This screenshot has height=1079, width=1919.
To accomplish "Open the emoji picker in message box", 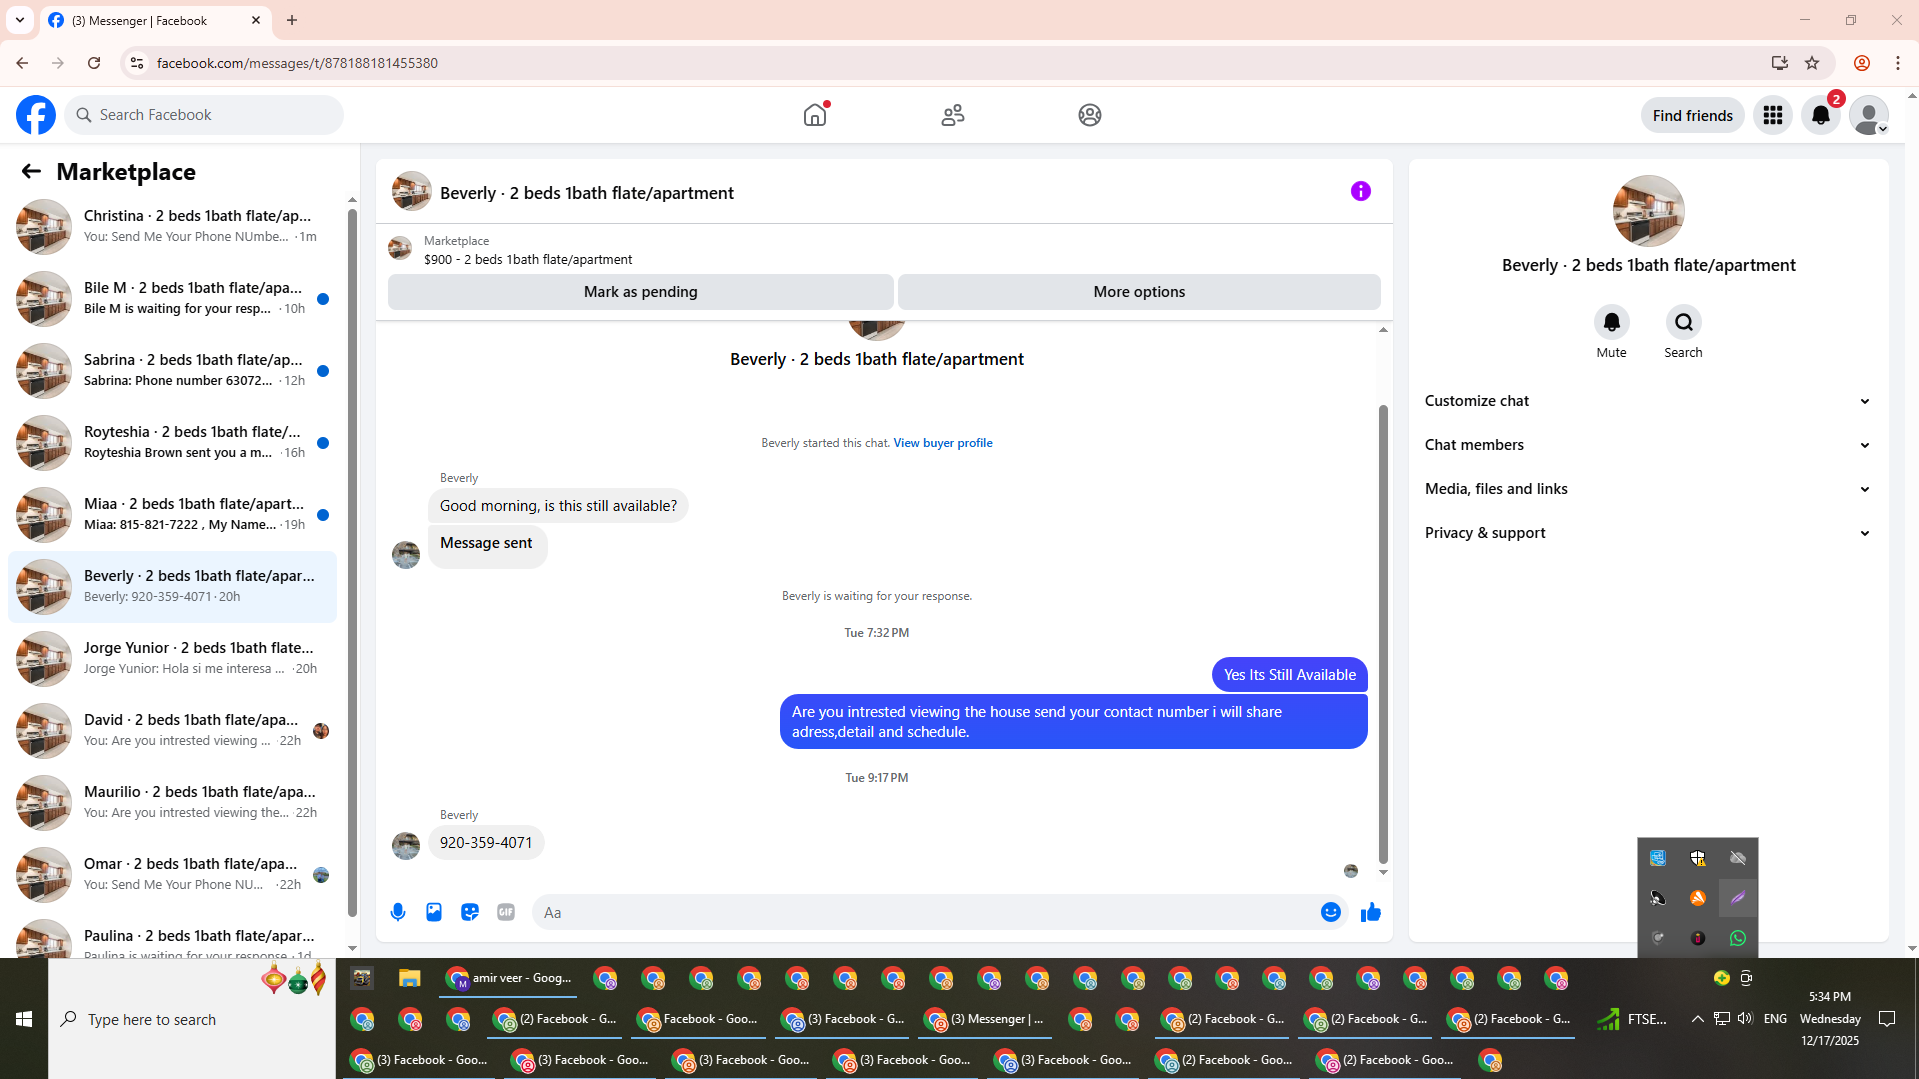I will tap(1330, 912).
